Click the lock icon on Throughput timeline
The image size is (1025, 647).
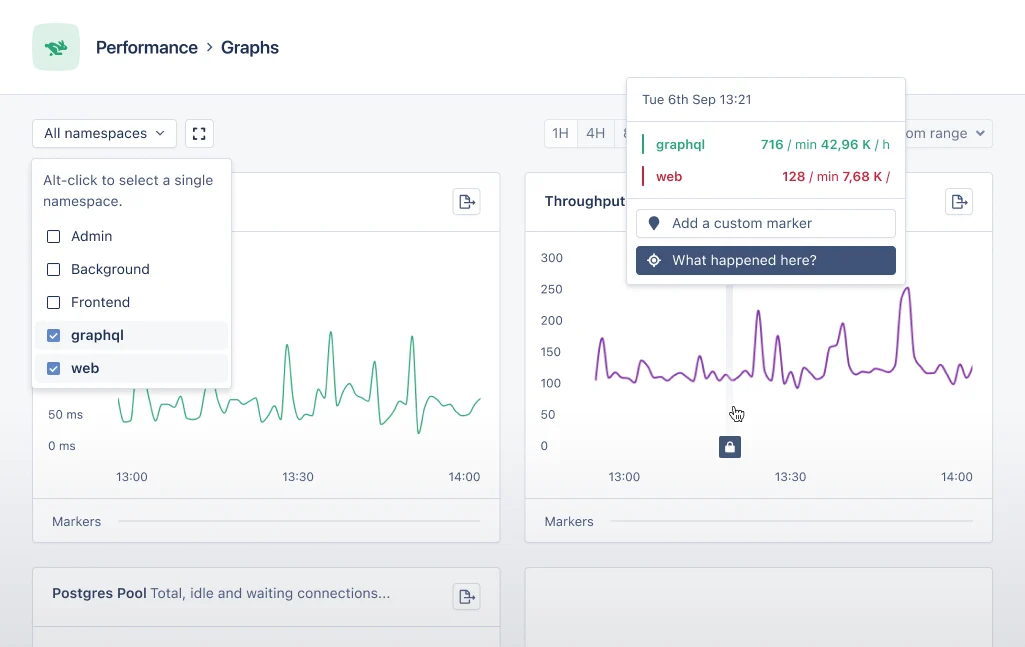pos(730,447)
